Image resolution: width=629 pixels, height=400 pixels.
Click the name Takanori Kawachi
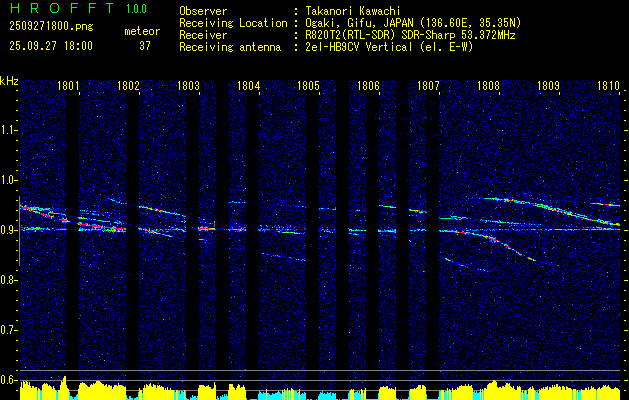click(353, 11)
